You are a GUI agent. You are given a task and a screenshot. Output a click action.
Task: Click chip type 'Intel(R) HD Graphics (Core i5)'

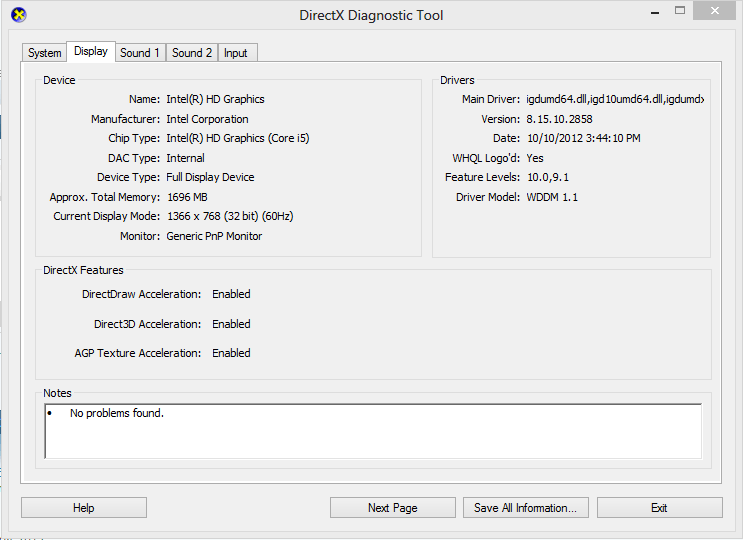tap(237, 138)
